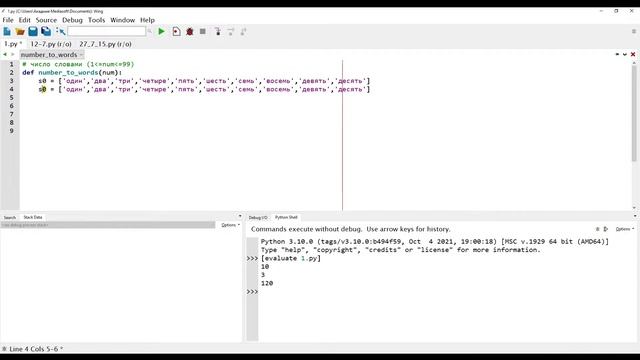Open the Debug menu
Image resolution: width=640 pixels, height=360 pixels.
tap(72, 20)
